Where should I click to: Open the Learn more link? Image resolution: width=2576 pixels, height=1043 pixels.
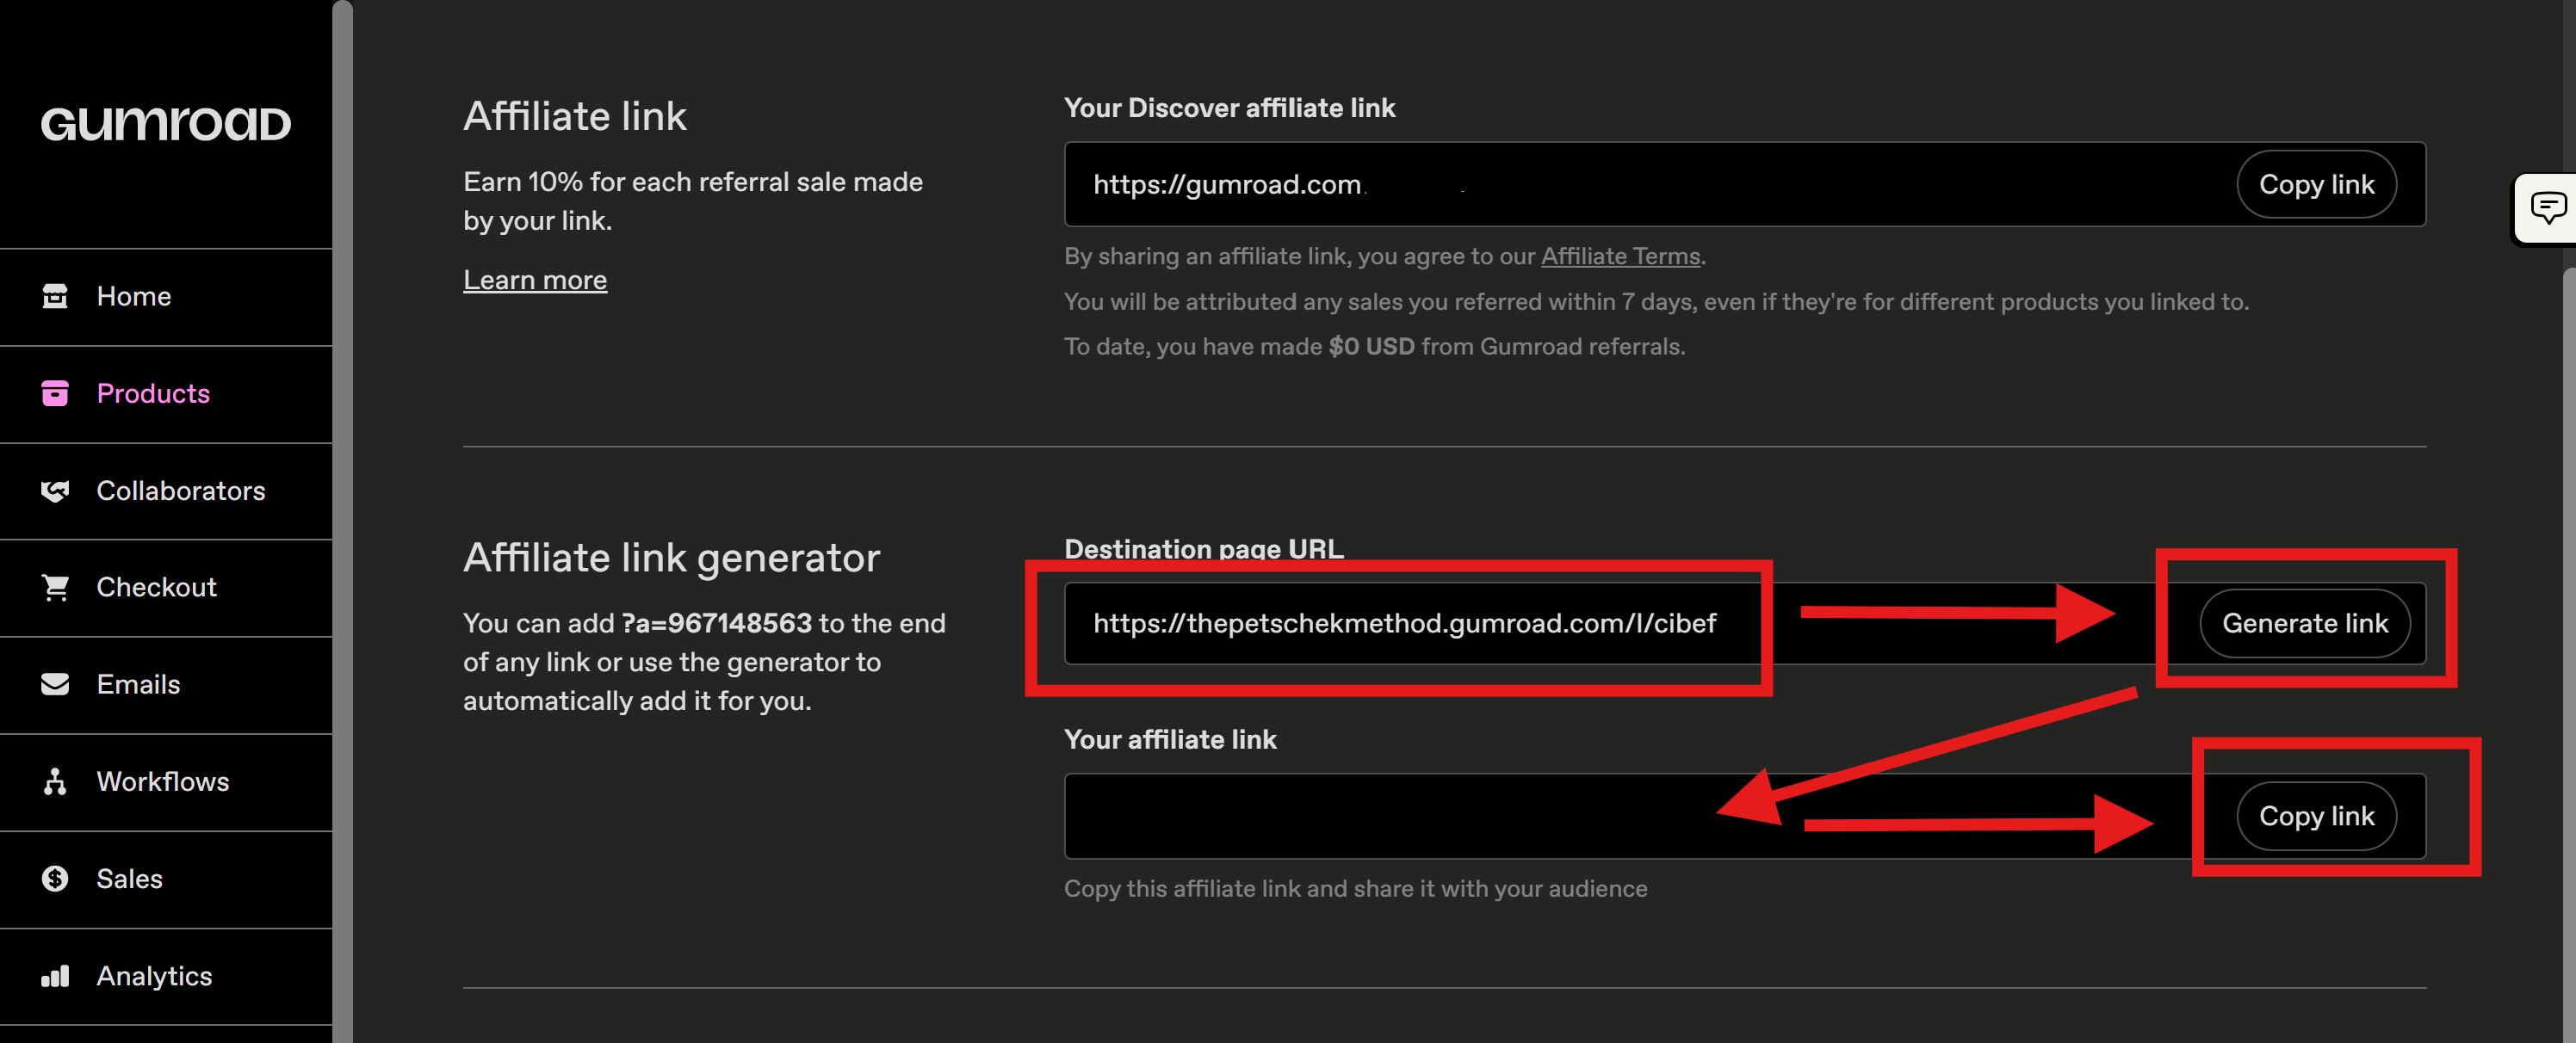pyautogui.click(x=534, y=280)
